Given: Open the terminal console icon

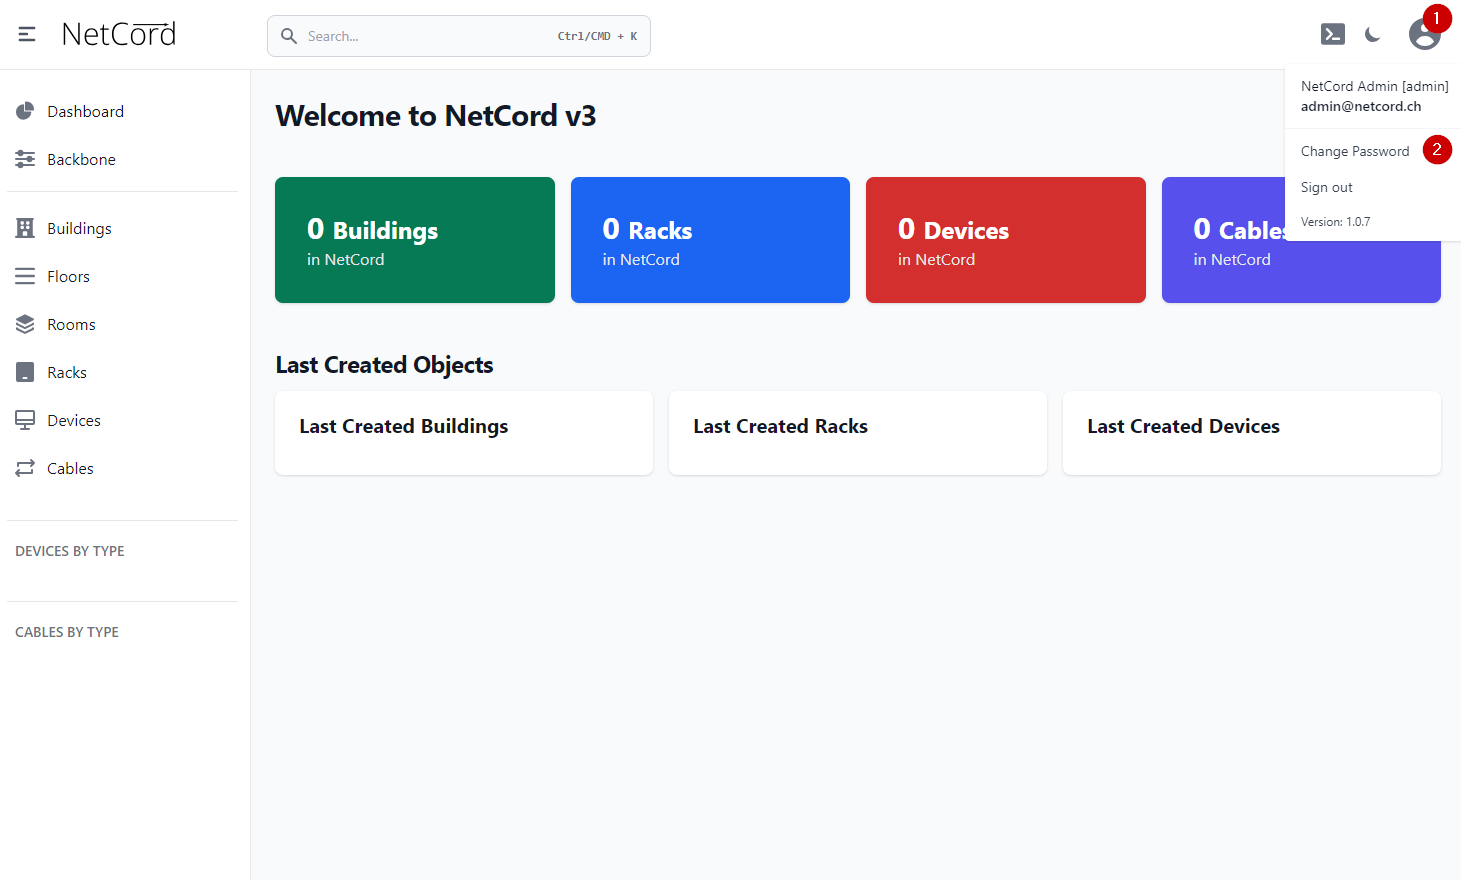Looking at the screenshot, I should click(1332, 35).
